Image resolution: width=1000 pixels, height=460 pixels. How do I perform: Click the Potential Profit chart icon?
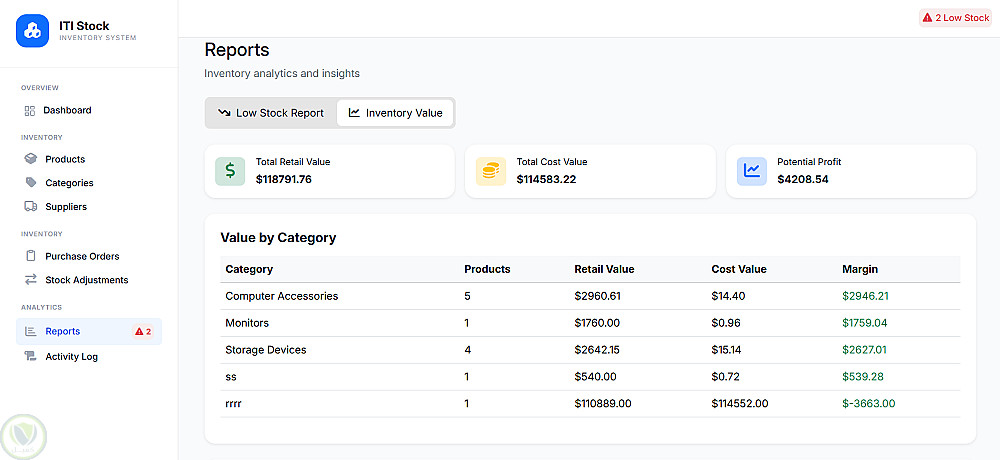[x=752, y=171]
